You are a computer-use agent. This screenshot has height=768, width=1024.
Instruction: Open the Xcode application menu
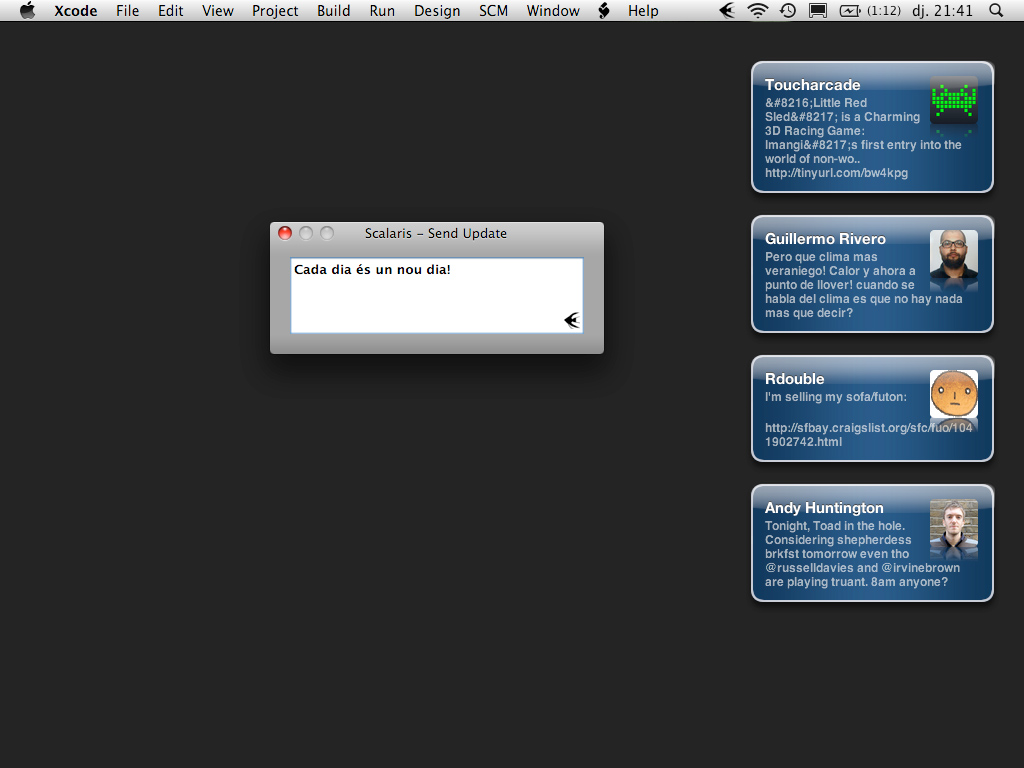tap(76, 11)
